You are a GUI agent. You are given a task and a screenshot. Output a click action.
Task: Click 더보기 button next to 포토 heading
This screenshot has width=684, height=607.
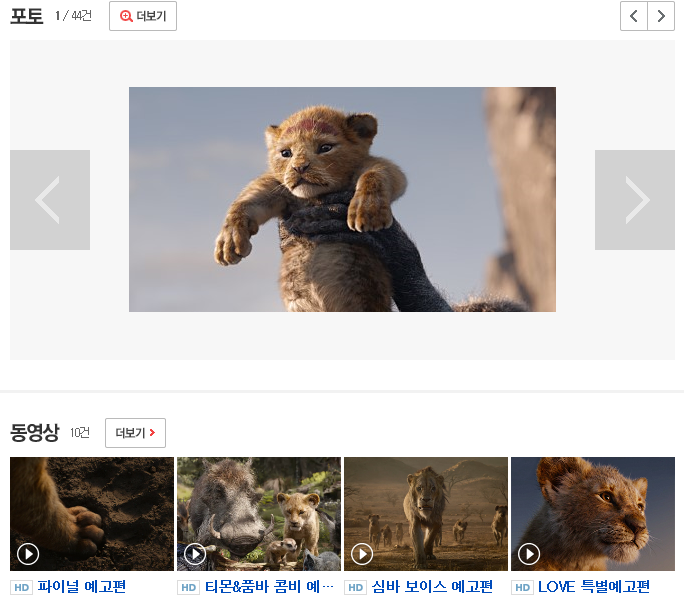[143, 16]
